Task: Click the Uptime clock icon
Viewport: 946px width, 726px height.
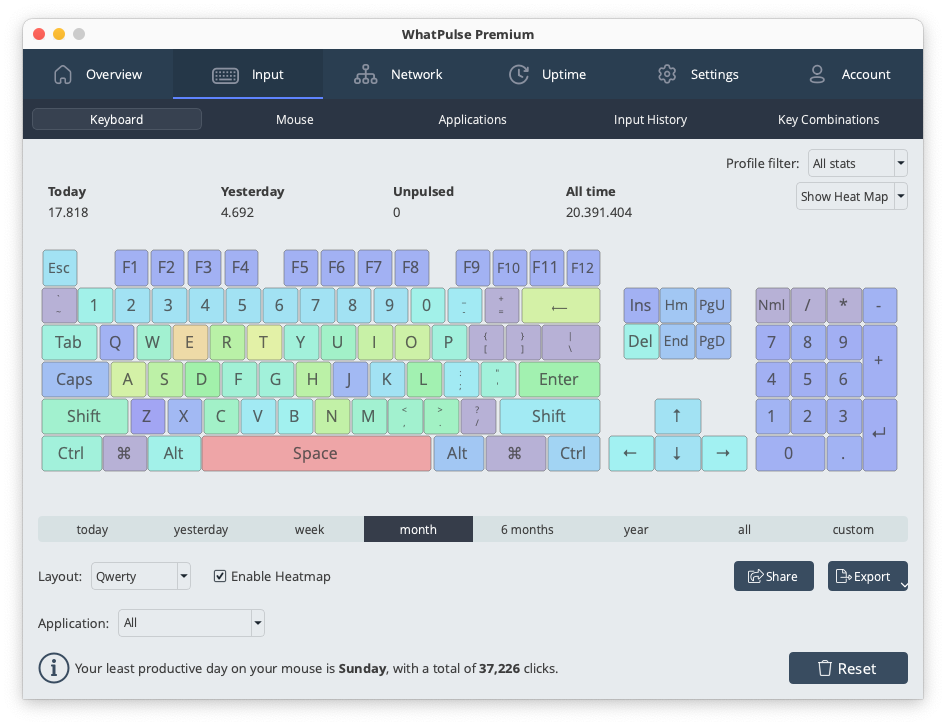Action: 519,74
